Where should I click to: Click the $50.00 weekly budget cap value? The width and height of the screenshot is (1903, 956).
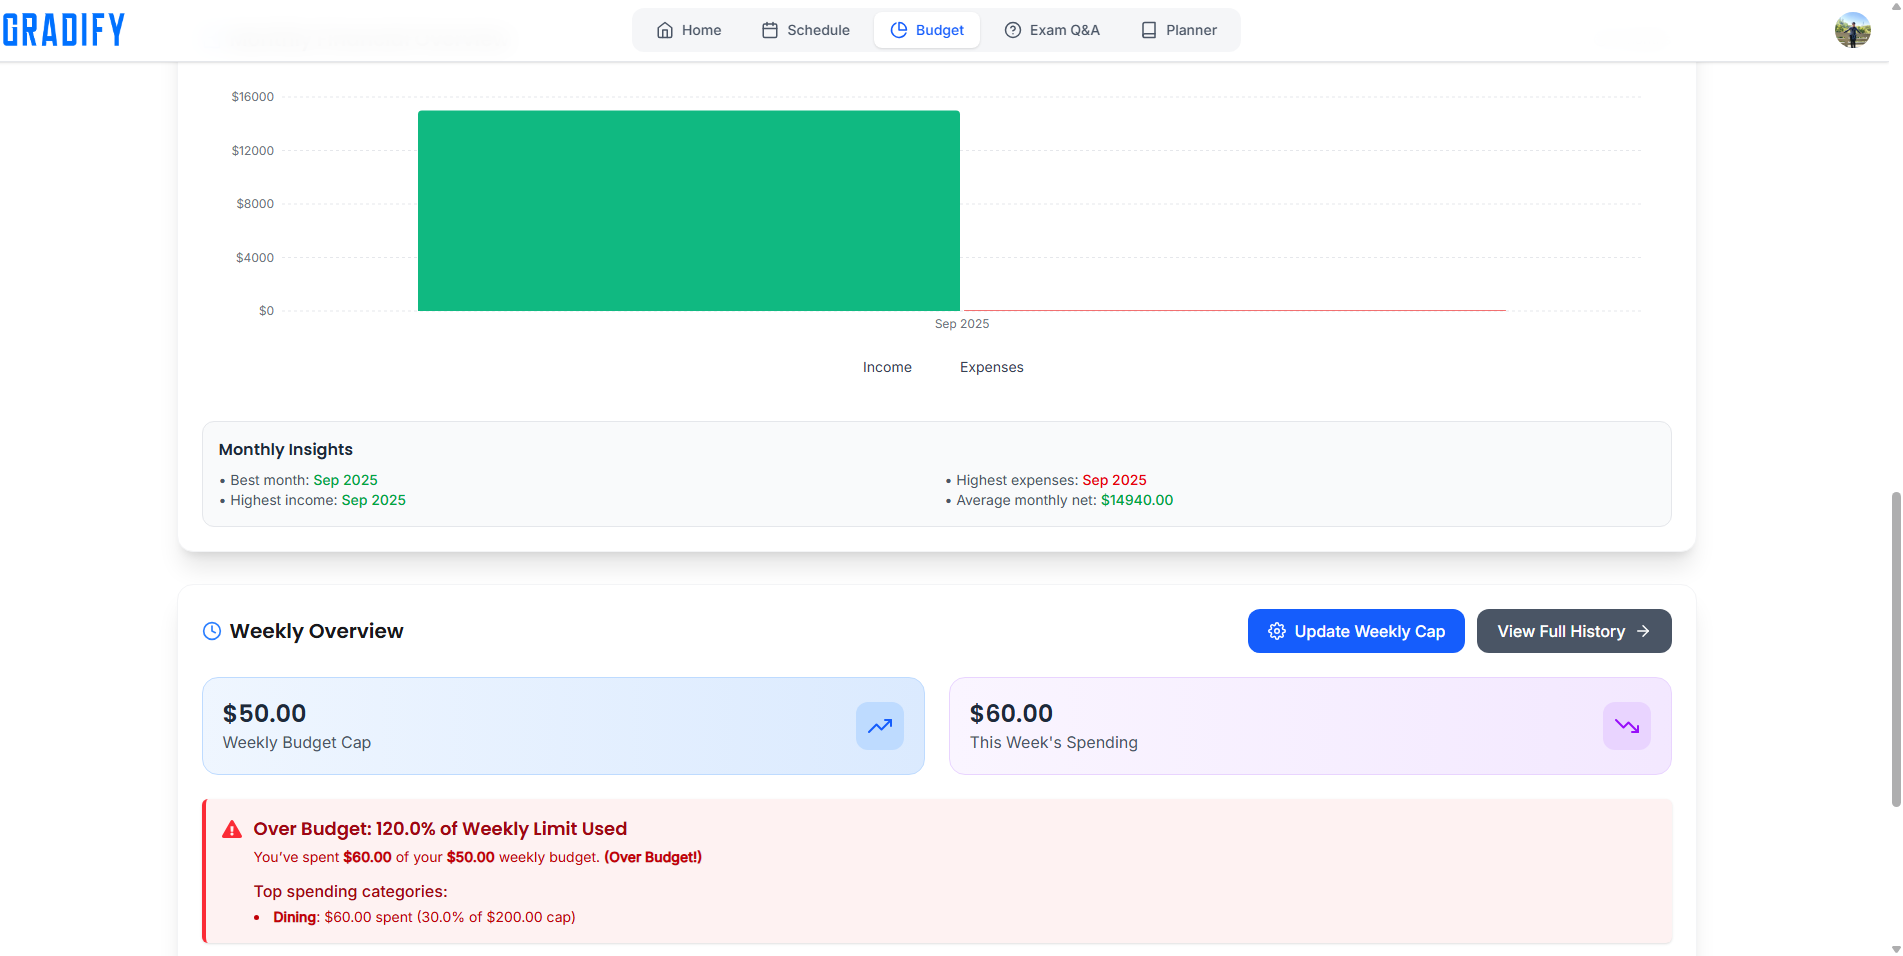[264, 713]
